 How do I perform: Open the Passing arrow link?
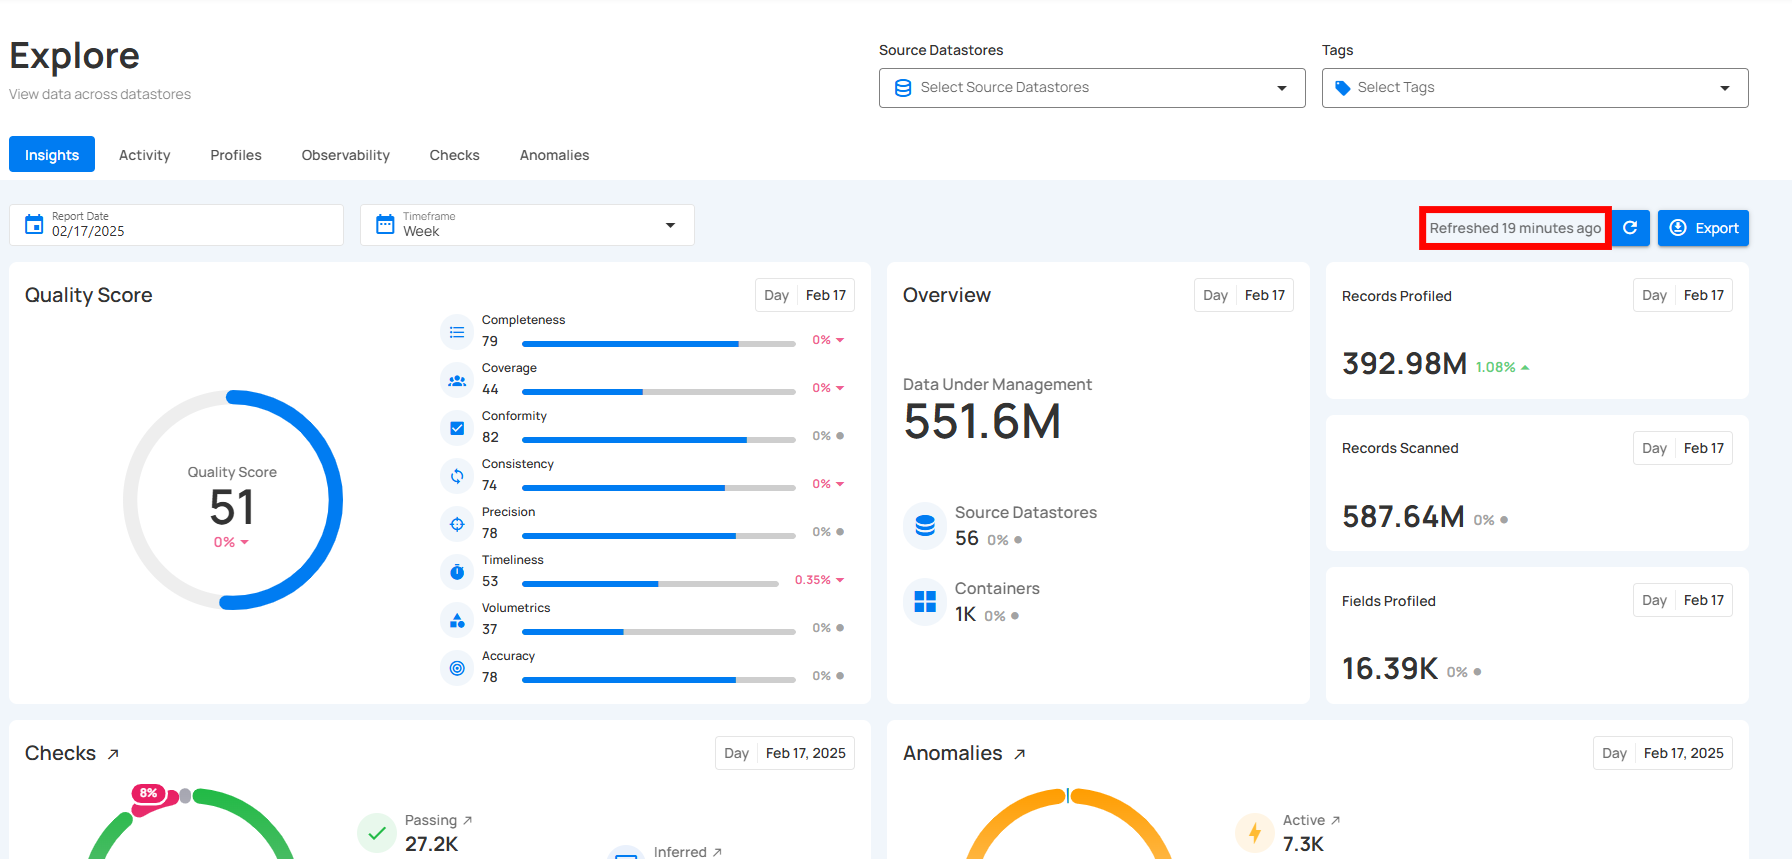pos(467,820)
